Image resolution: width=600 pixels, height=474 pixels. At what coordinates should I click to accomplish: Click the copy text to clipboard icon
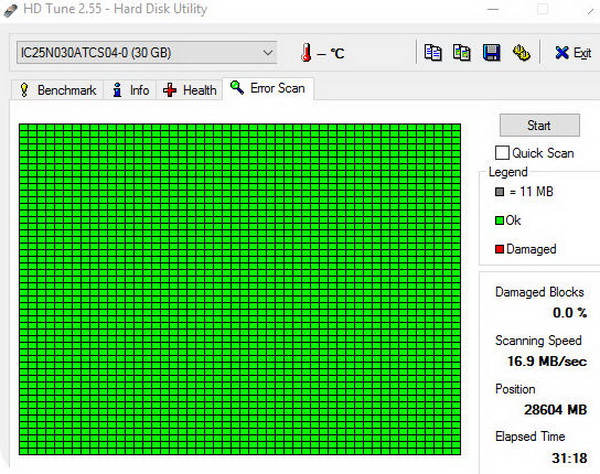(x=433, y=52)
